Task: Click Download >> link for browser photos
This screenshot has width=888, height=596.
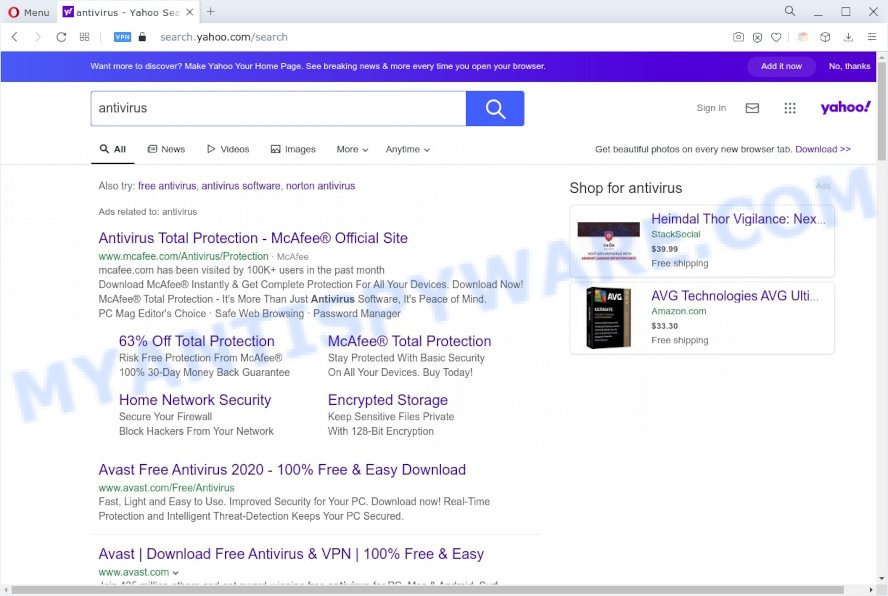Action: pos(823,149)
